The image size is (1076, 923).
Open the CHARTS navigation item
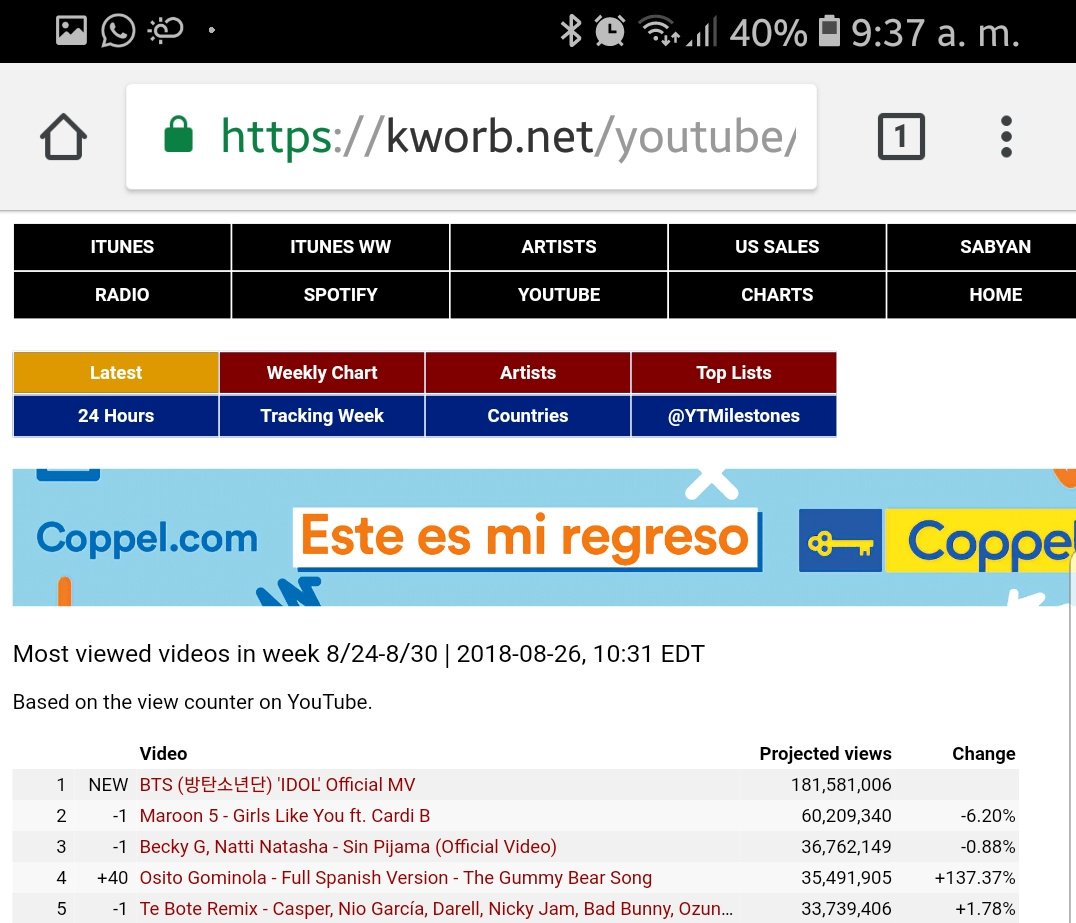777,294
